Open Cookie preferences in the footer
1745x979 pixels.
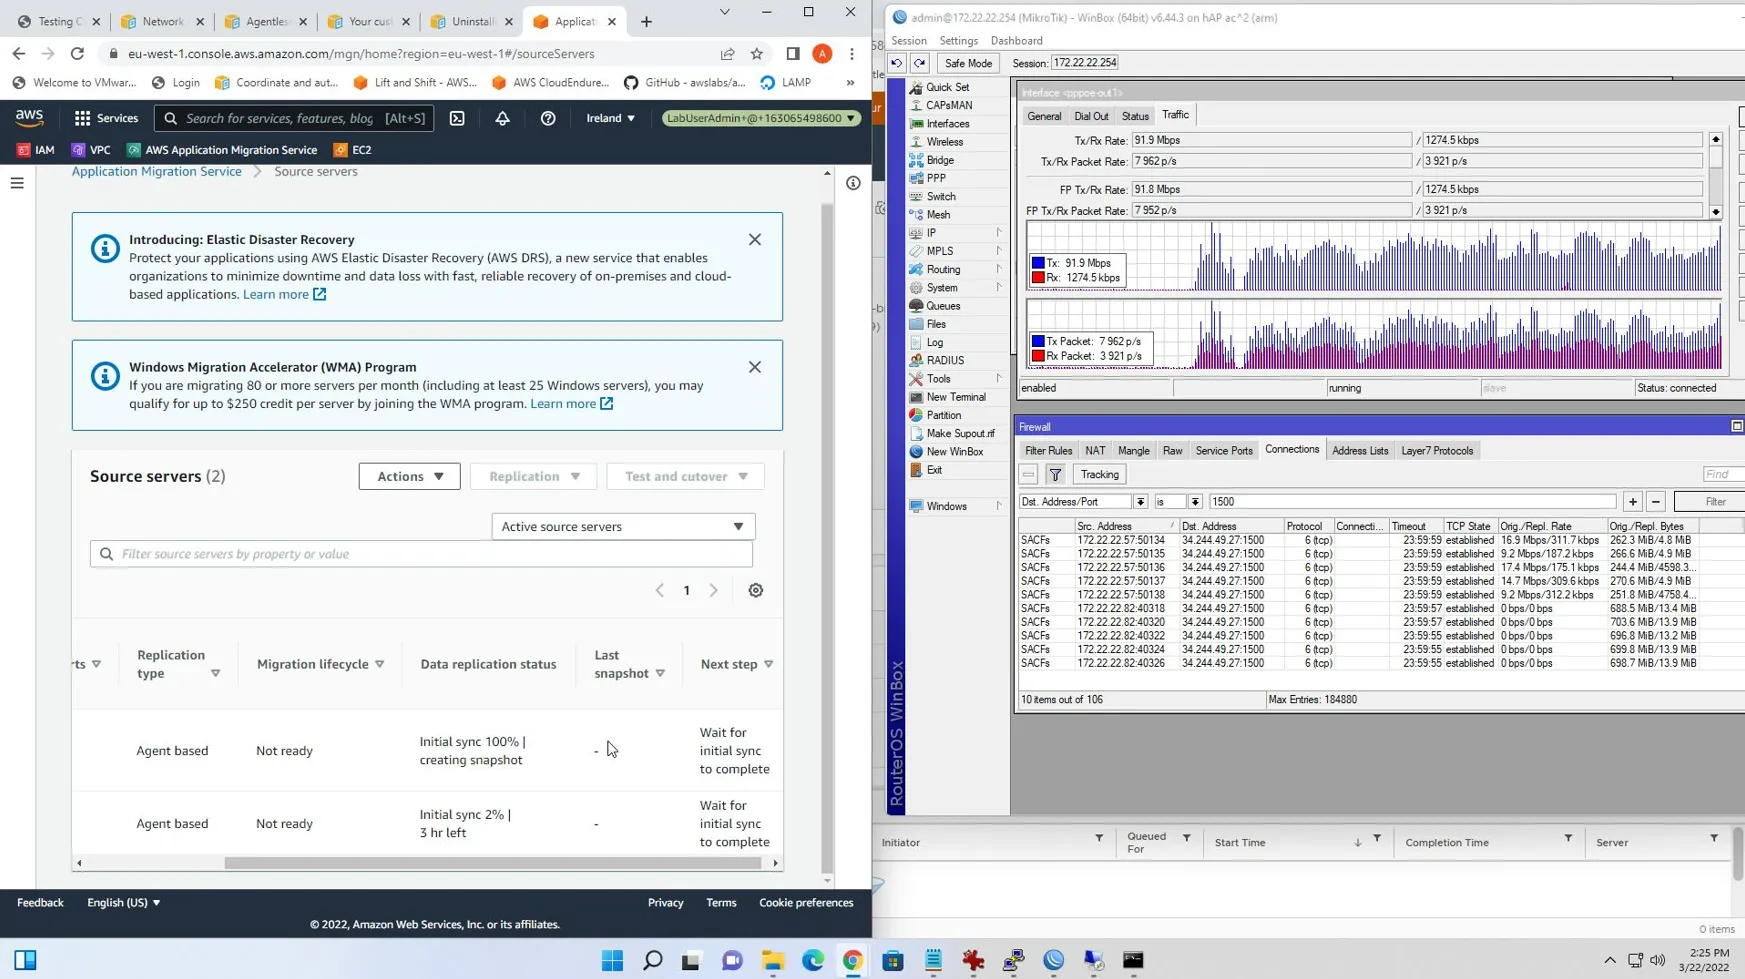click(806, 903)
